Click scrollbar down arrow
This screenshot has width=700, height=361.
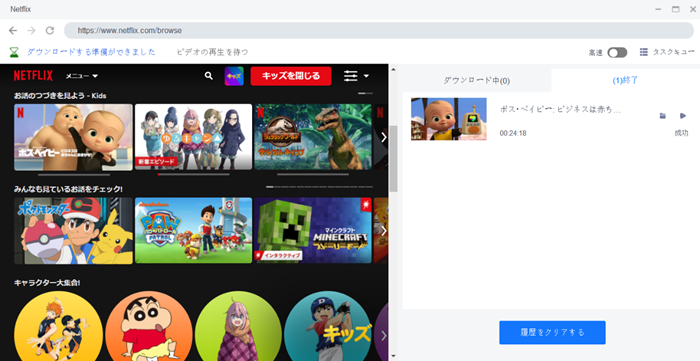pyautogui.click(x=393, y=356)
